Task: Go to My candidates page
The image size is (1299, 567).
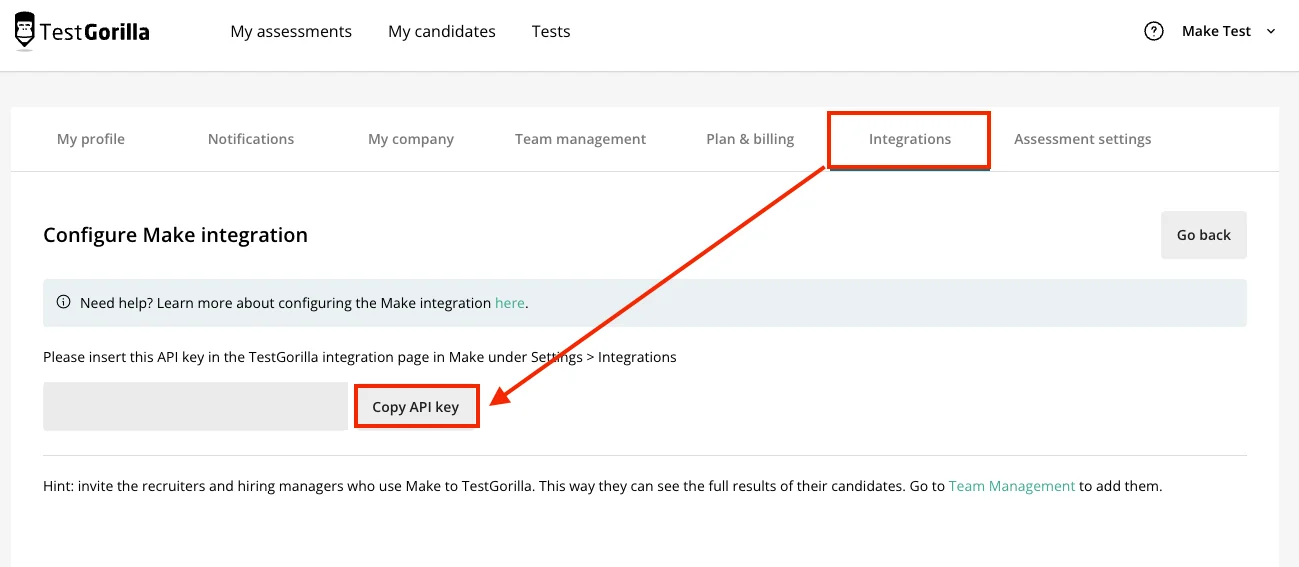Action: pos(442,31)
